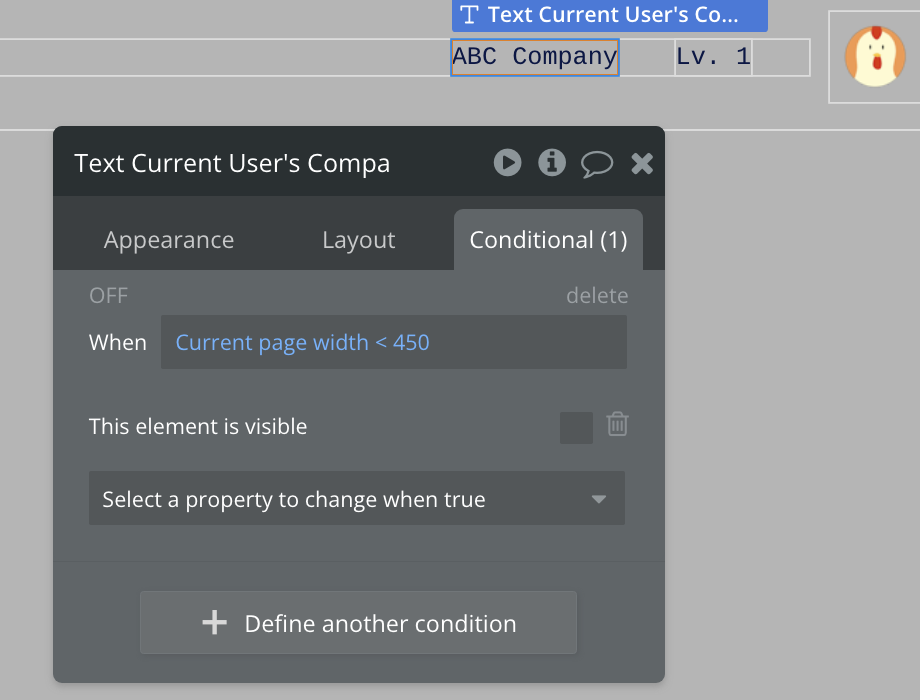Open the info icon in editor header

(x=552, y=163)
